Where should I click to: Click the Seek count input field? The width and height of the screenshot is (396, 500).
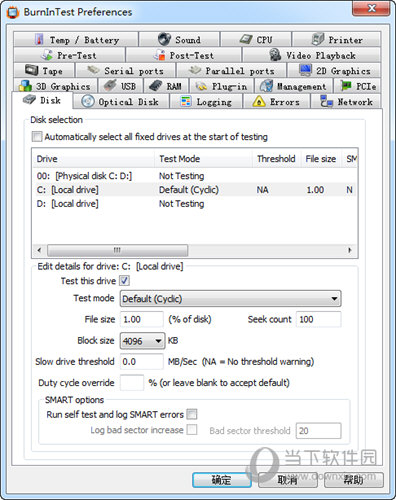(318, 319)
